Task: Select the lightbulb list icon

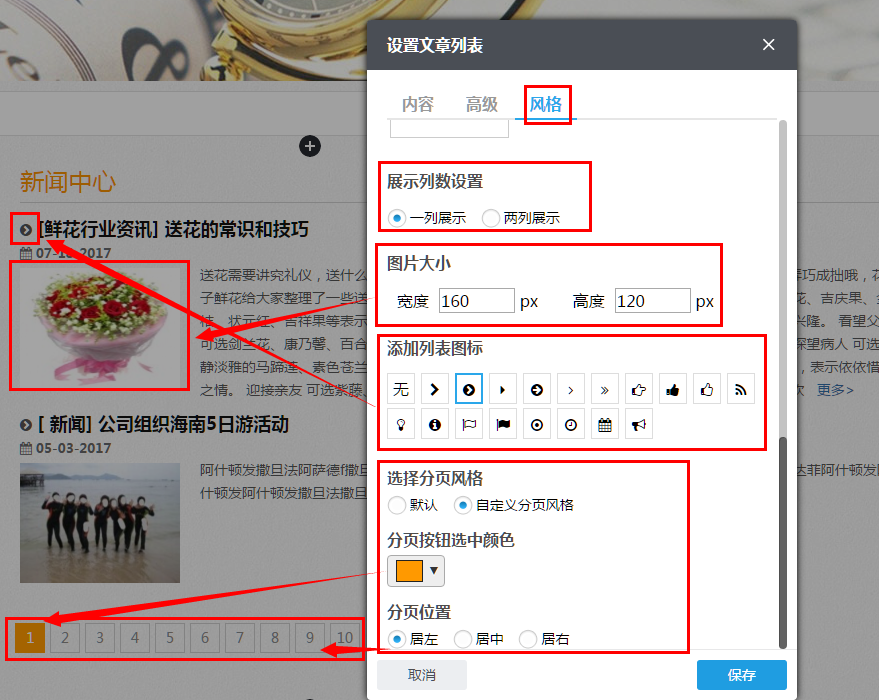Action: [x=400, y=423]
